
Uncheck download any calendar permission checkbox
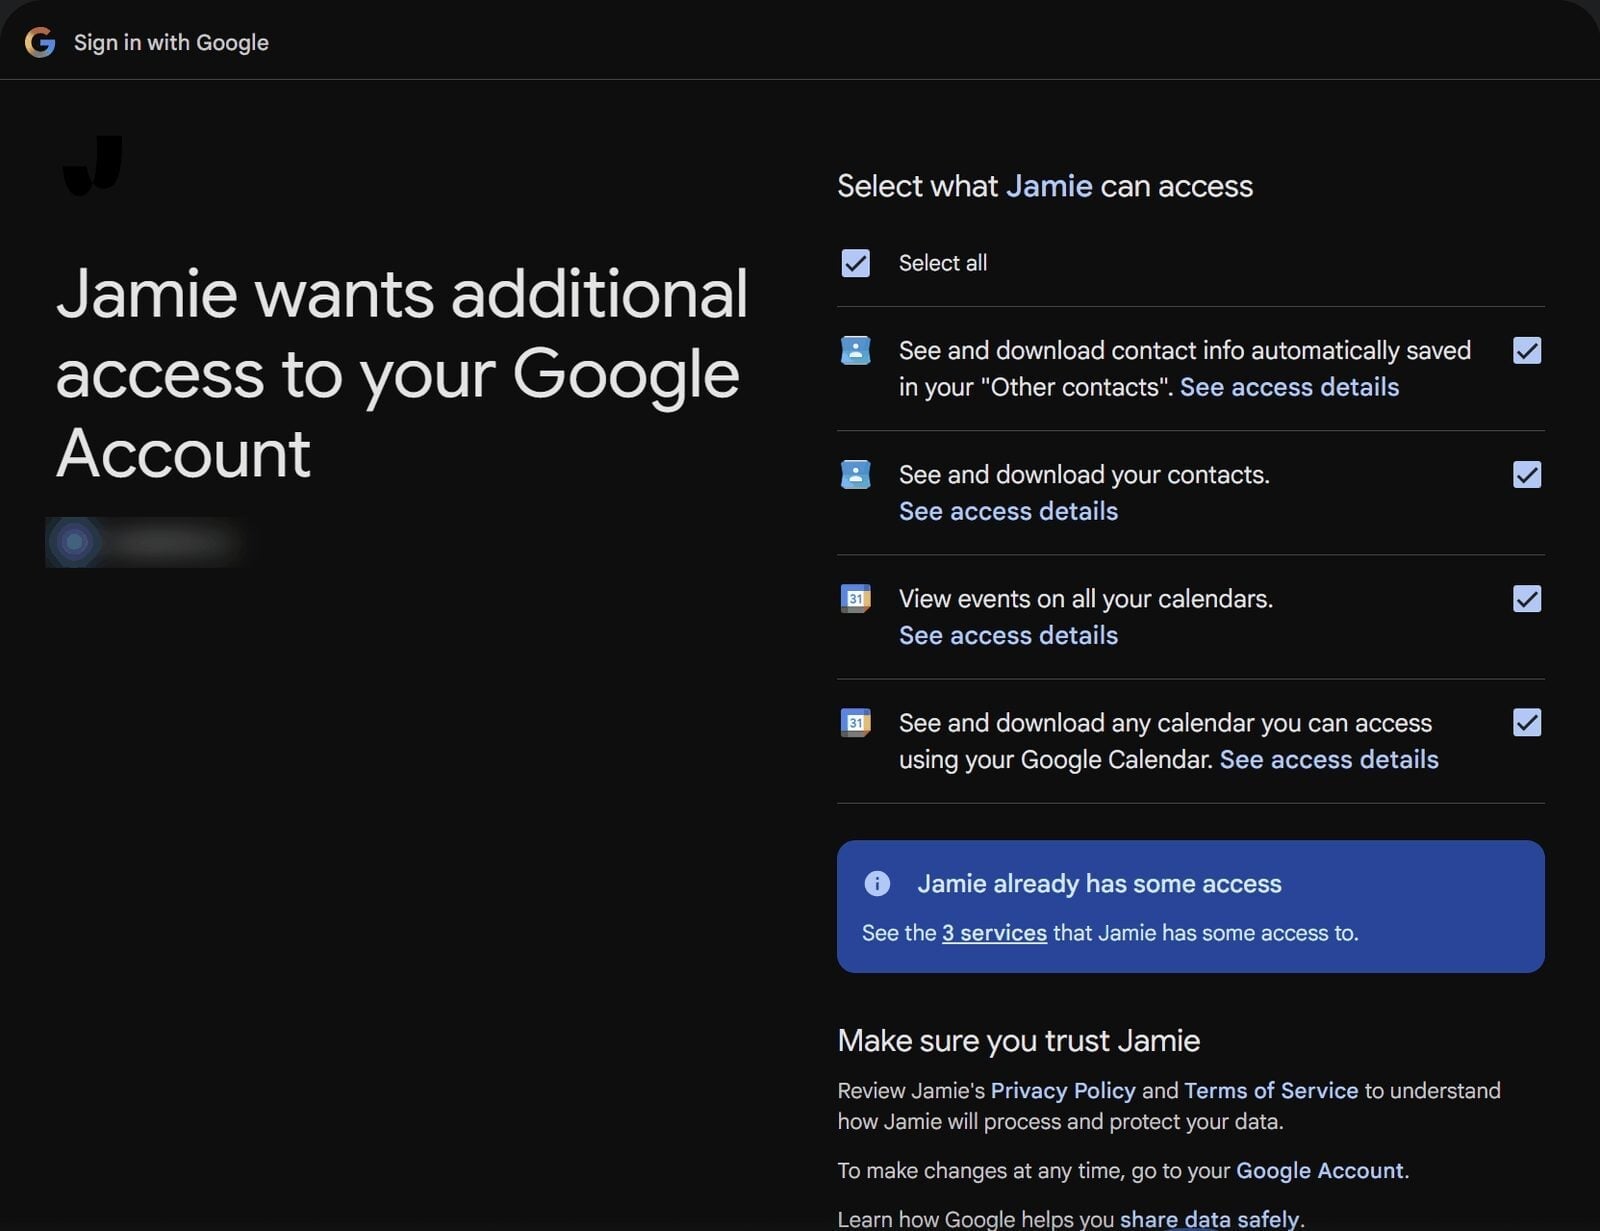(x=1527, y=722)
